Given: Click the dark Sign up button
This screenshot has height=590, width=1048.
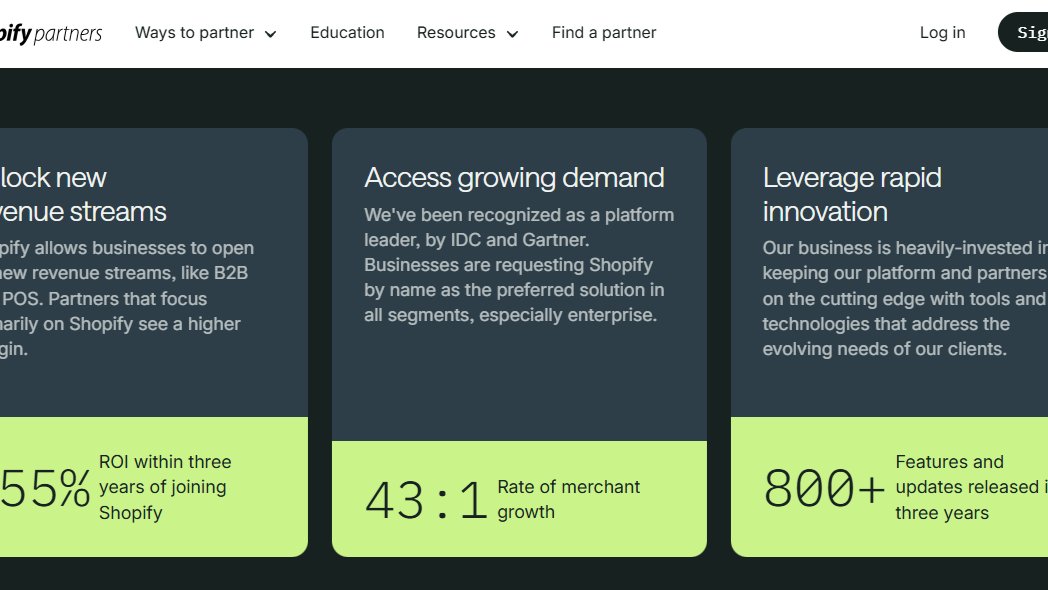Looking at the screenshot, I should (x=1023, y=32).
